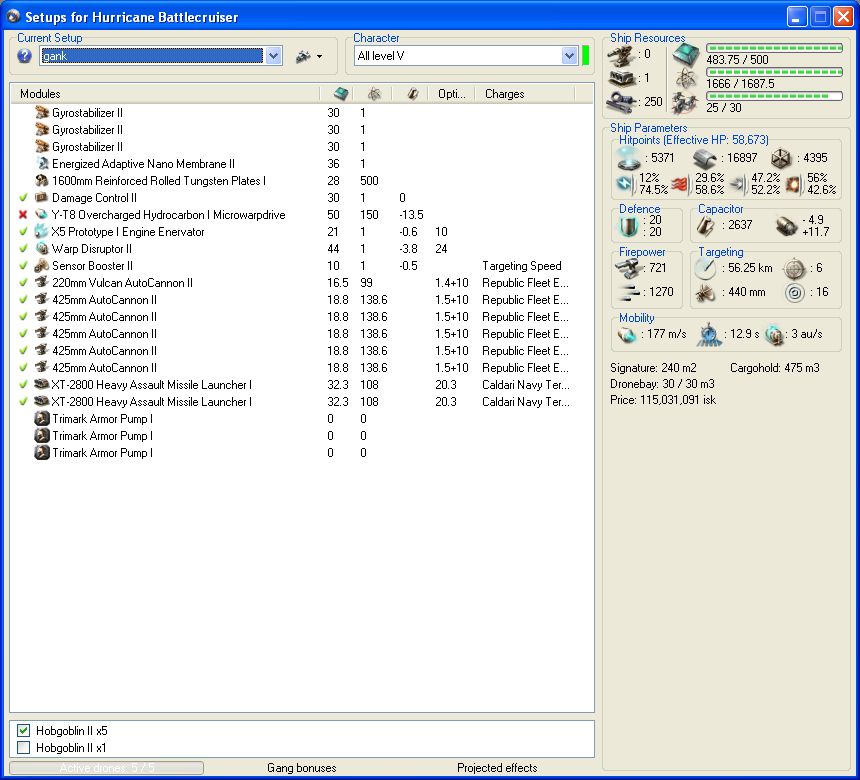Viewport: 860px width, 780px height.
Task: Click the Energized Adaptive Nano Membrane II icon
Action: 42,163
